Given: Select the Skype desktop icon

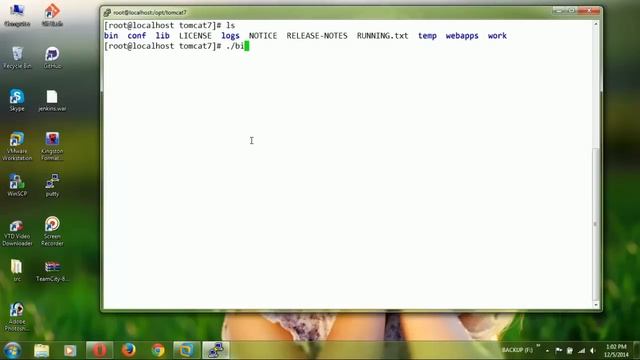Looking at the screenshot, I should tap(17, 100).
